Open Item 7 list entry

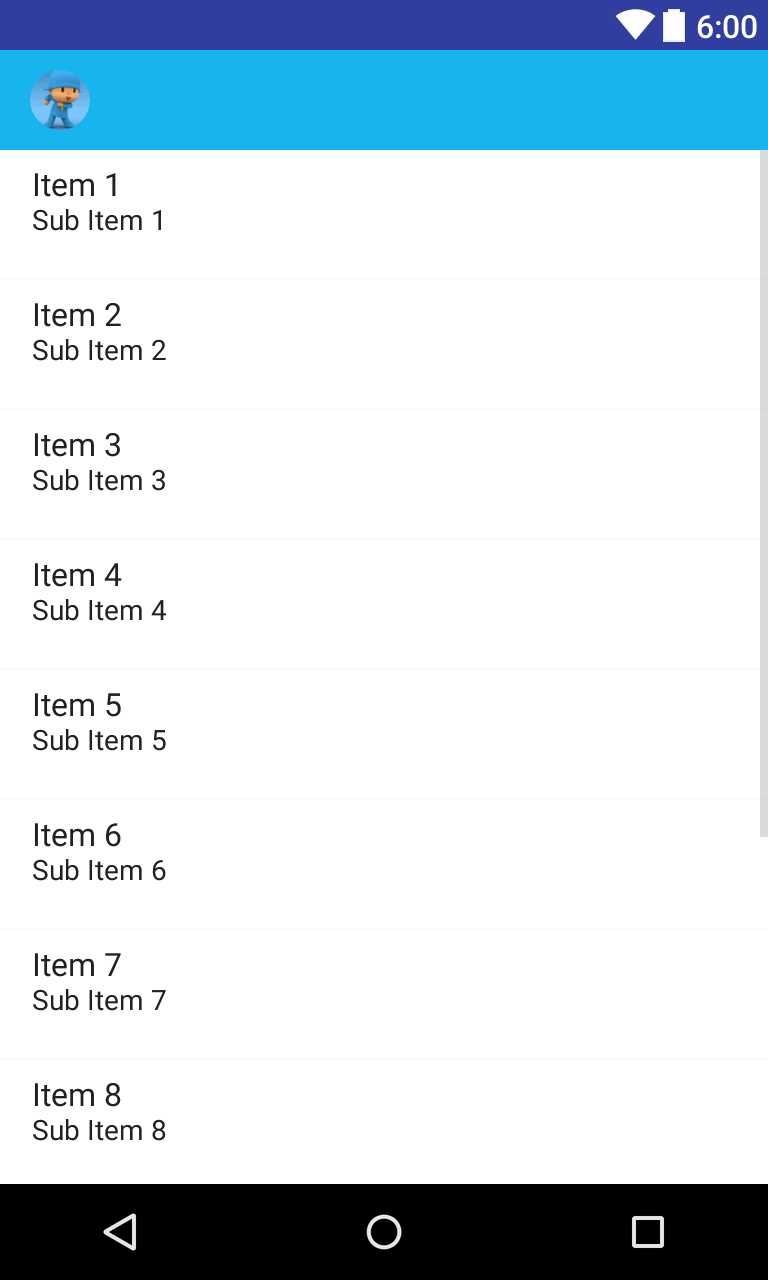[x=380, y=994]
